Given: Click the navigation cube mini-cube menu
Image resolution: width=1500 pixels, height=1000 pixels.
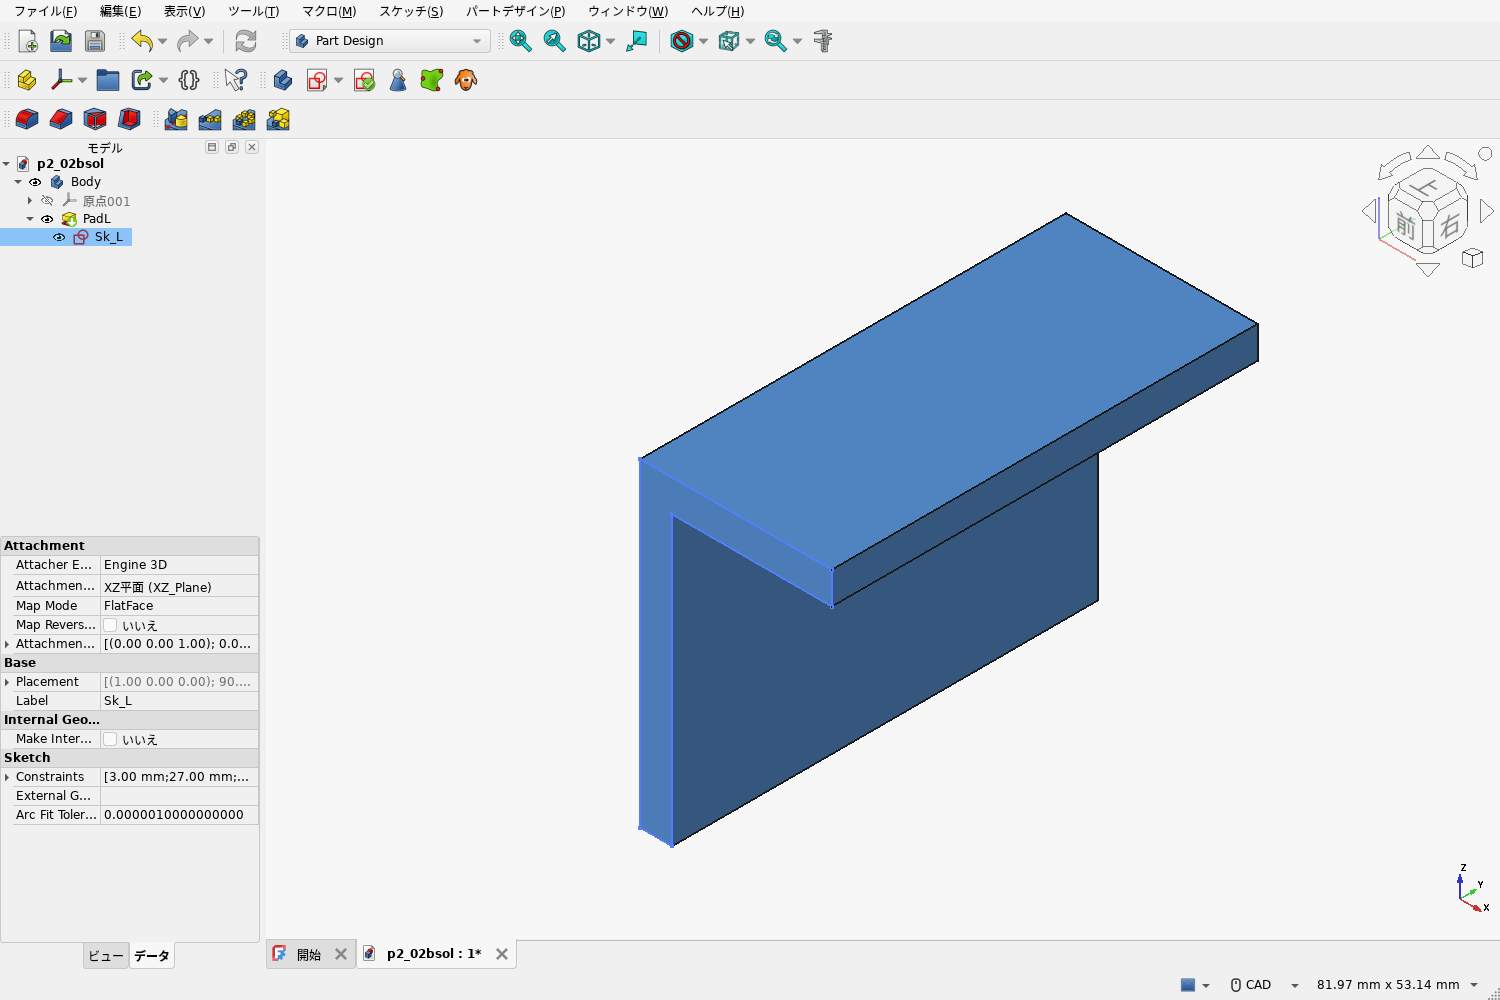Looking at the screenshot, I should pyautogui.click(x=1472, y=258).
